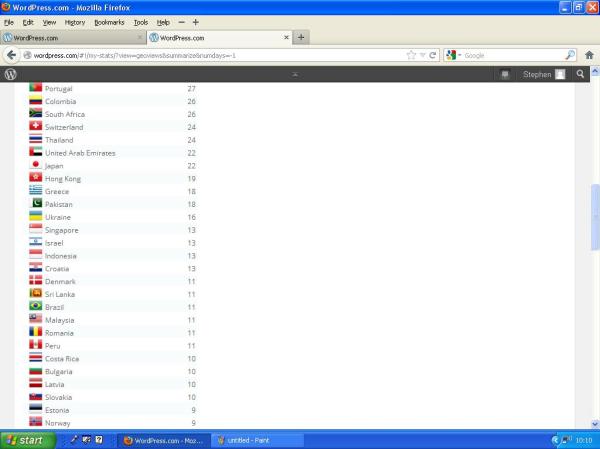600x449 pixels.
Task: Collapse the admin bar center arrow
Action: click(295, 75)
